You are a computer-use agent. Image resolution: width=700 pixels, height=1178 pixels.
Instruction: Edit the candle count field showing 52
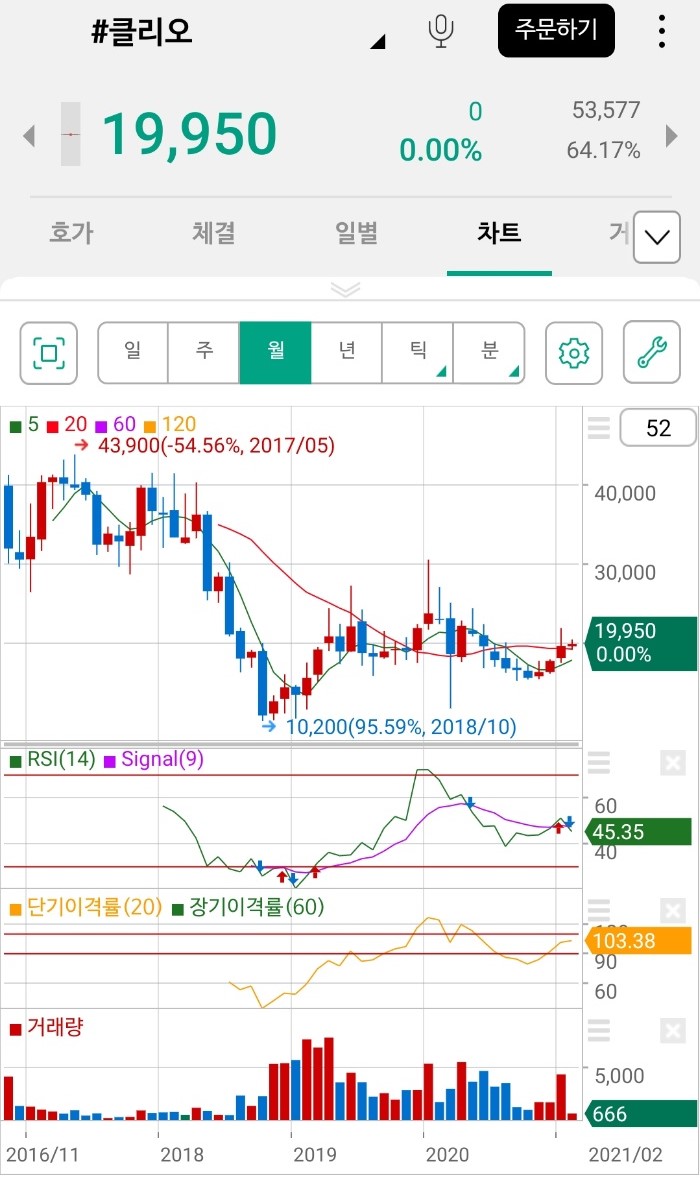tap(658, 428)
